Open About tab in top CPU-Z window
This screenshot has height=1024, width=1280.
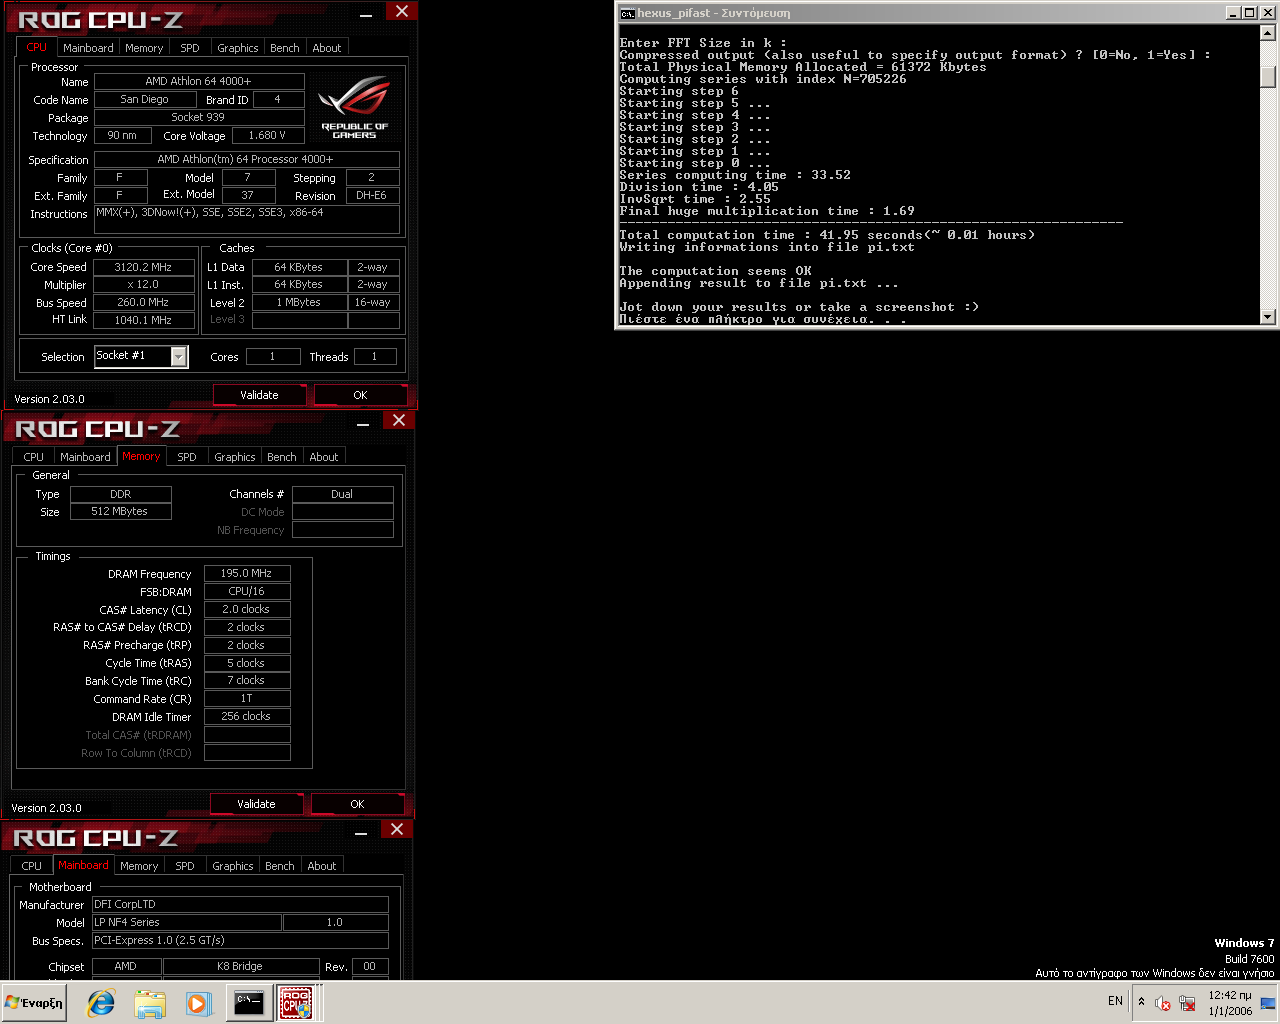[327, 48]
